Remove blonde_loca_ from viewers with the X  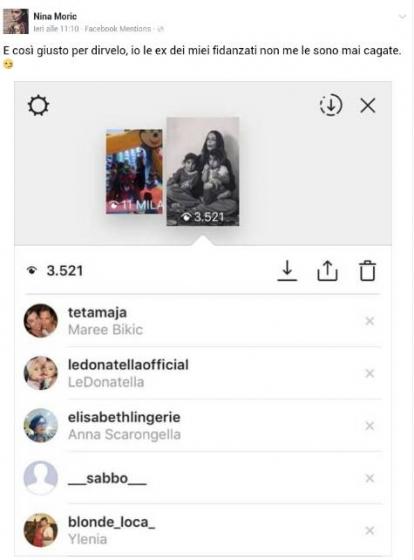tap(370, 531)
